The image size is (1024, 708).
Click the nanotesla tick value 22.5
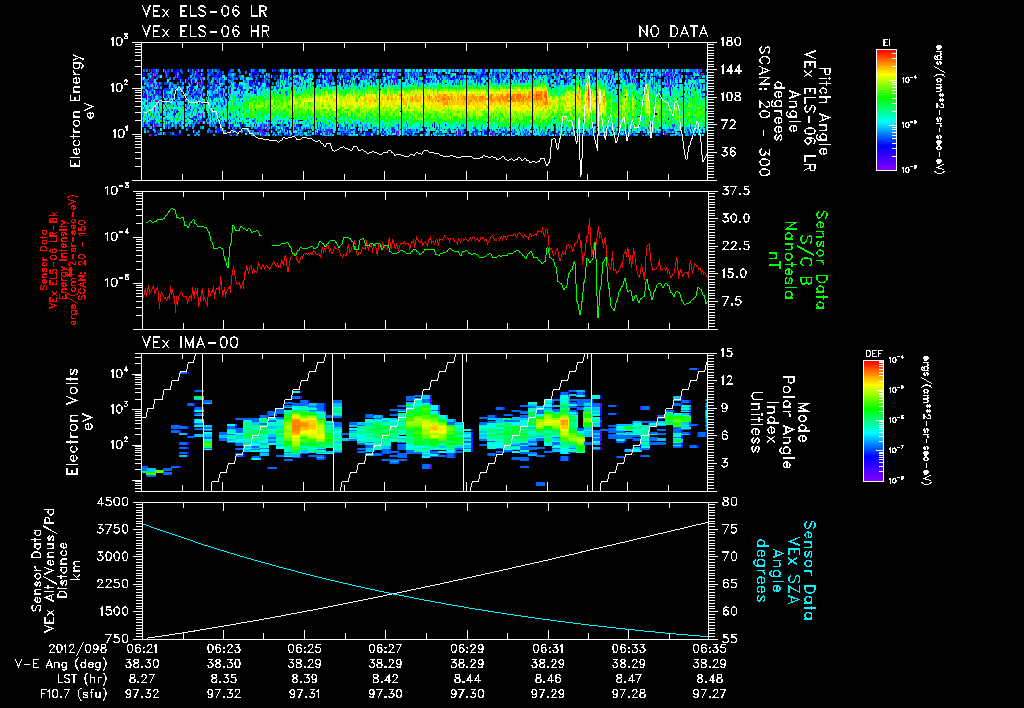click(x=735, y=246)
